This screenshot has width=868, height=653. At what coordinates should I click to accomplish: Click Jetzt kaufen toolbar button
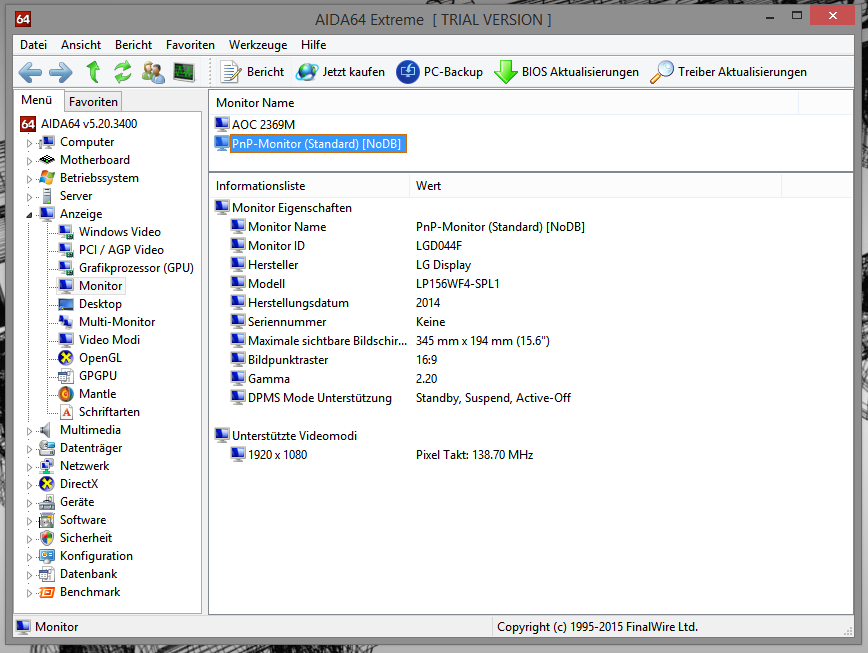pyautogui.click(x=340, y=72)
